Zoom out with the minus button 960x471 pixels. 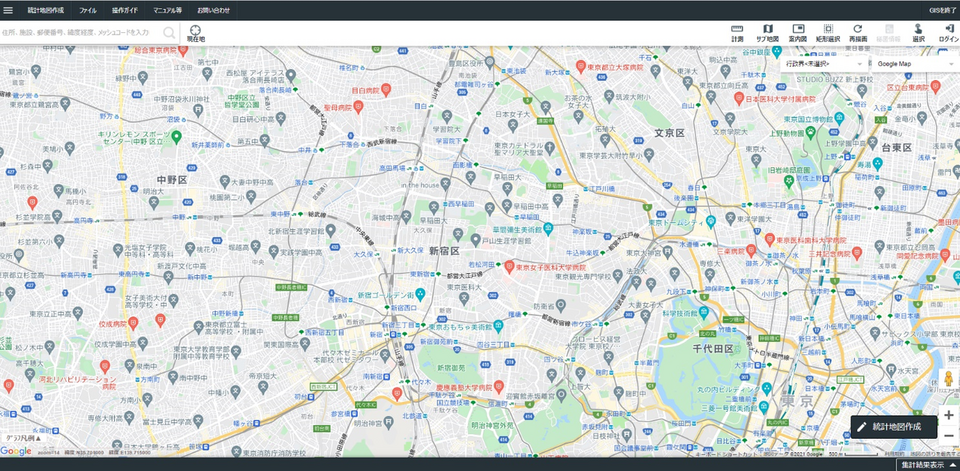tap(949, 435)
